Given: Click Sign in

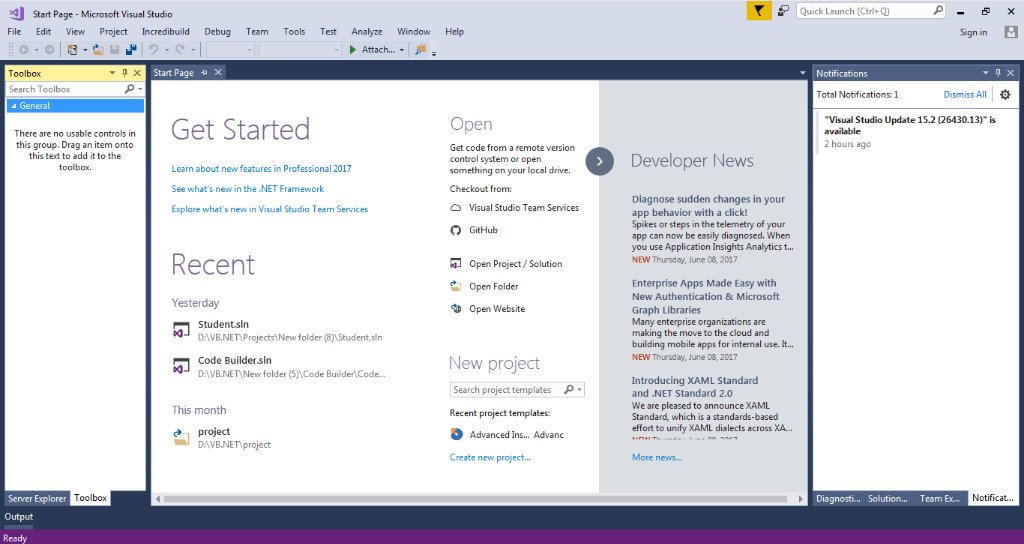Looking at the screenshot, I should pyautogui.click(x=973, y=32).
